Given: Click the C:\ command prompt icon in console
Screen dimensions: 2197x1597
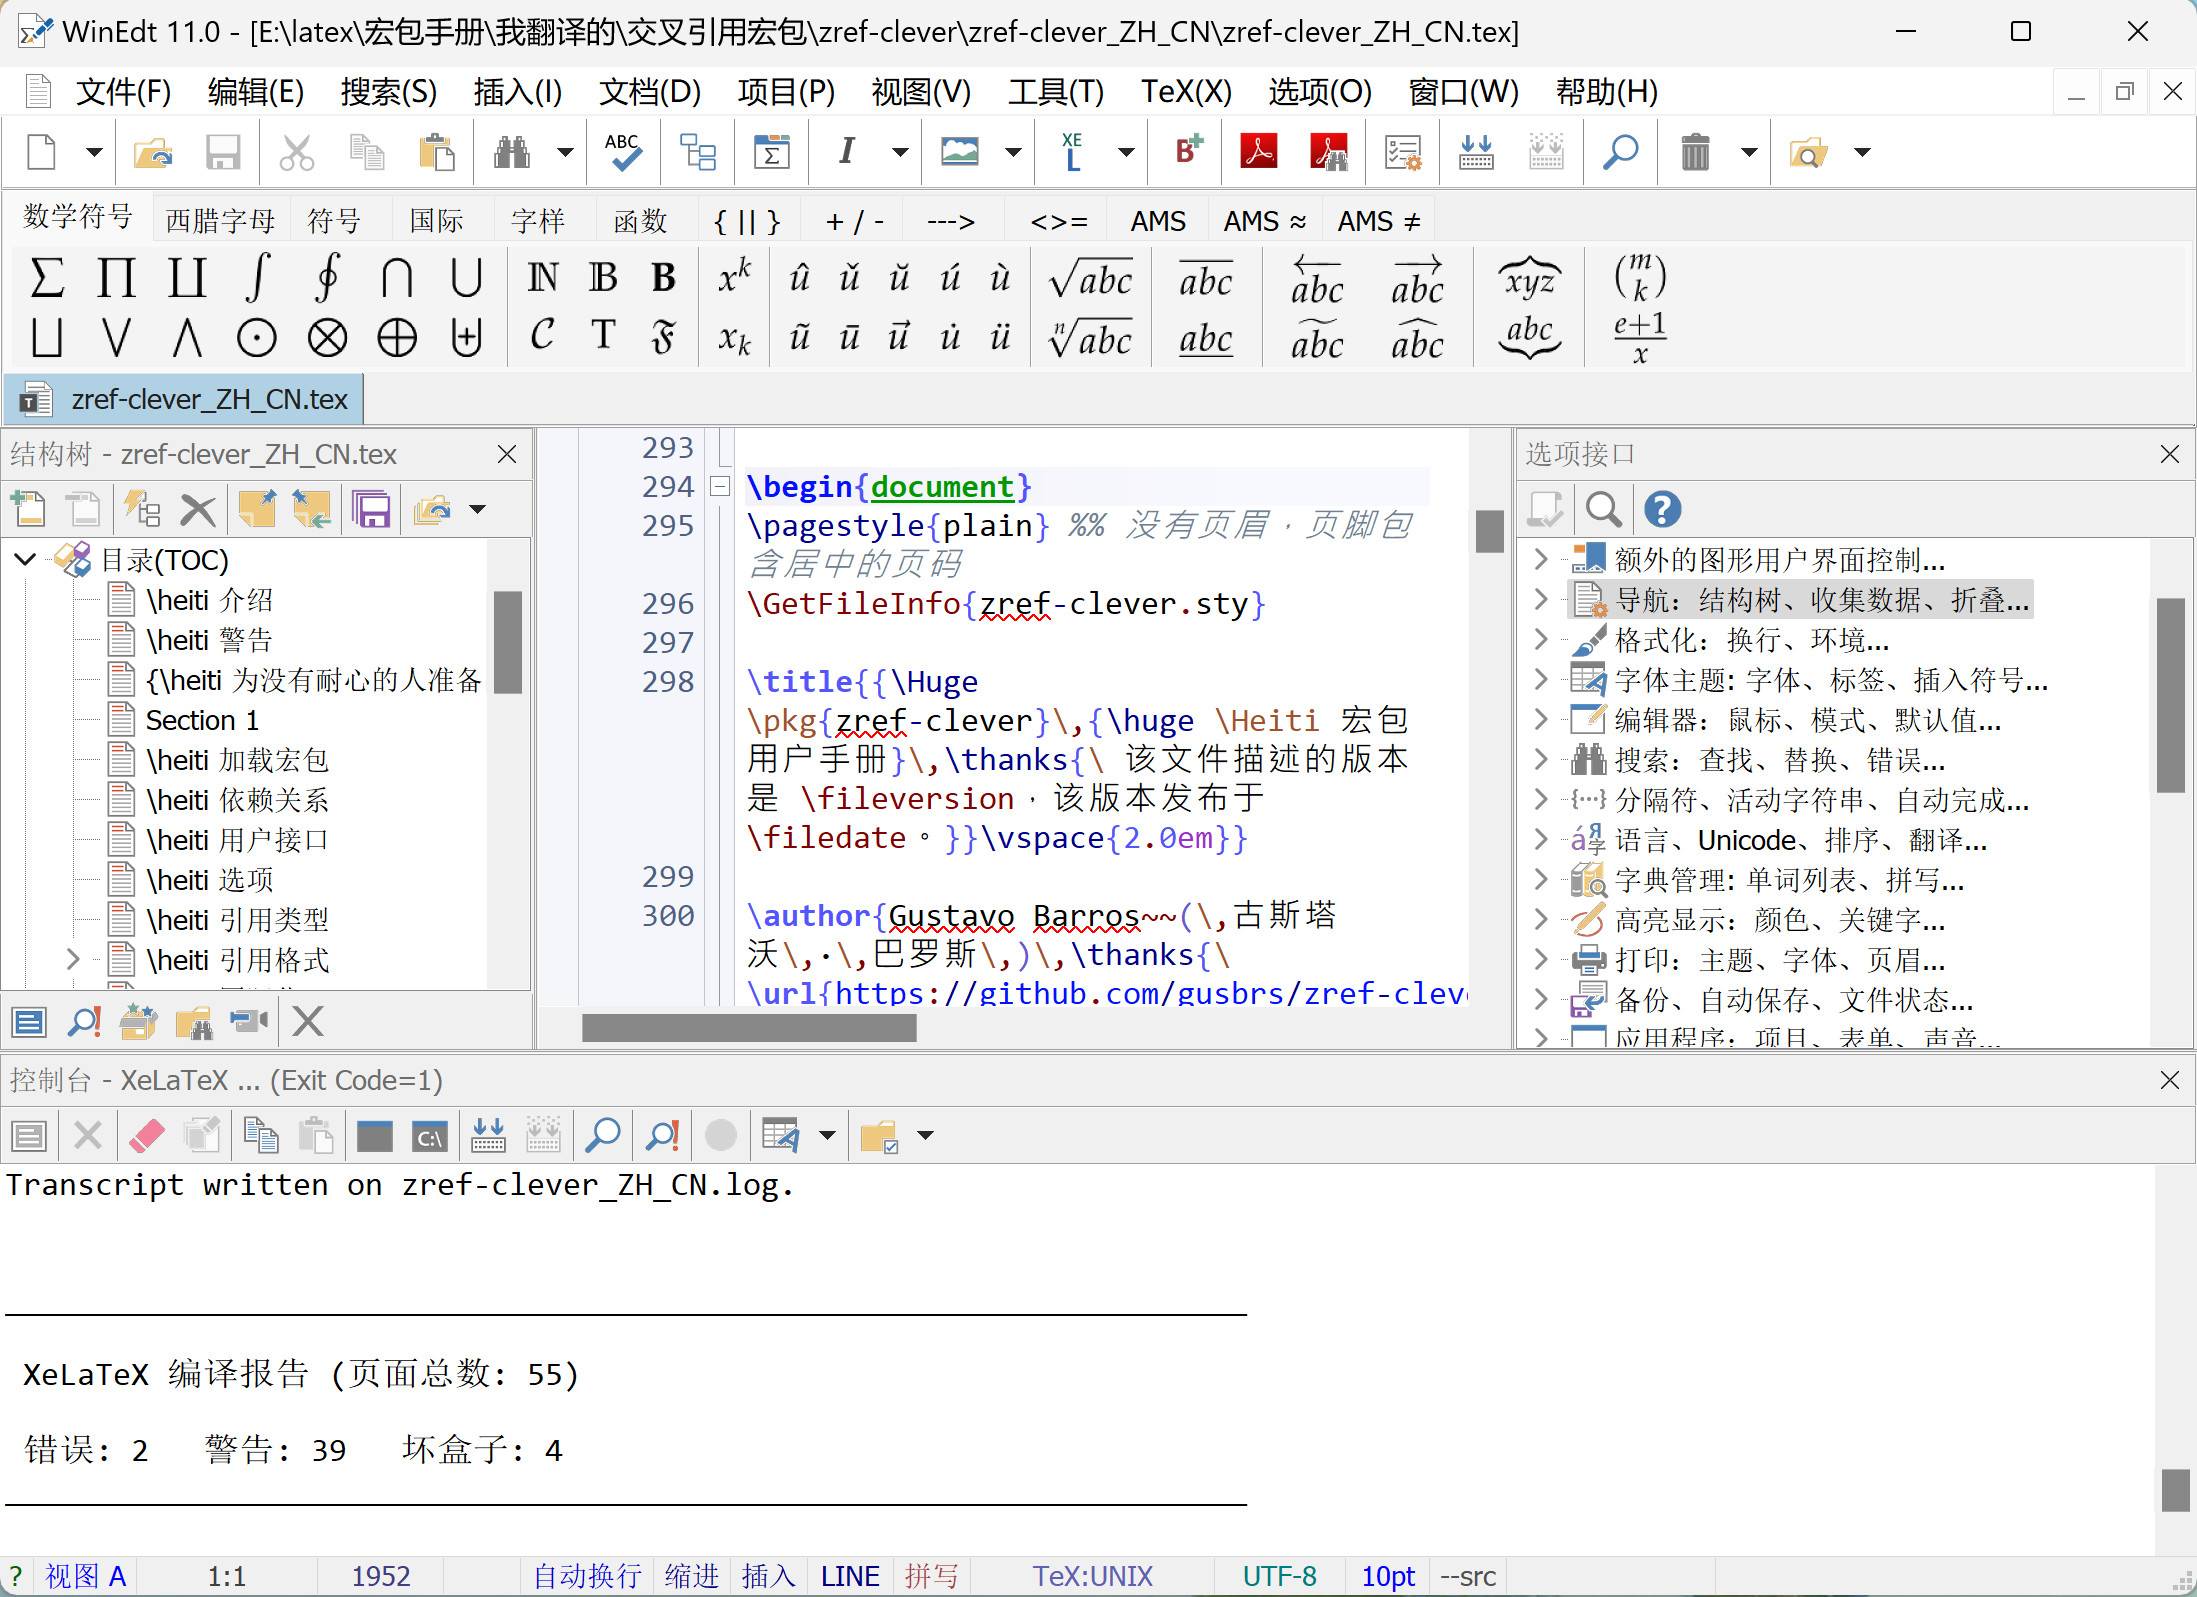Looking at the screenshot, I should tap(430, 1136).
